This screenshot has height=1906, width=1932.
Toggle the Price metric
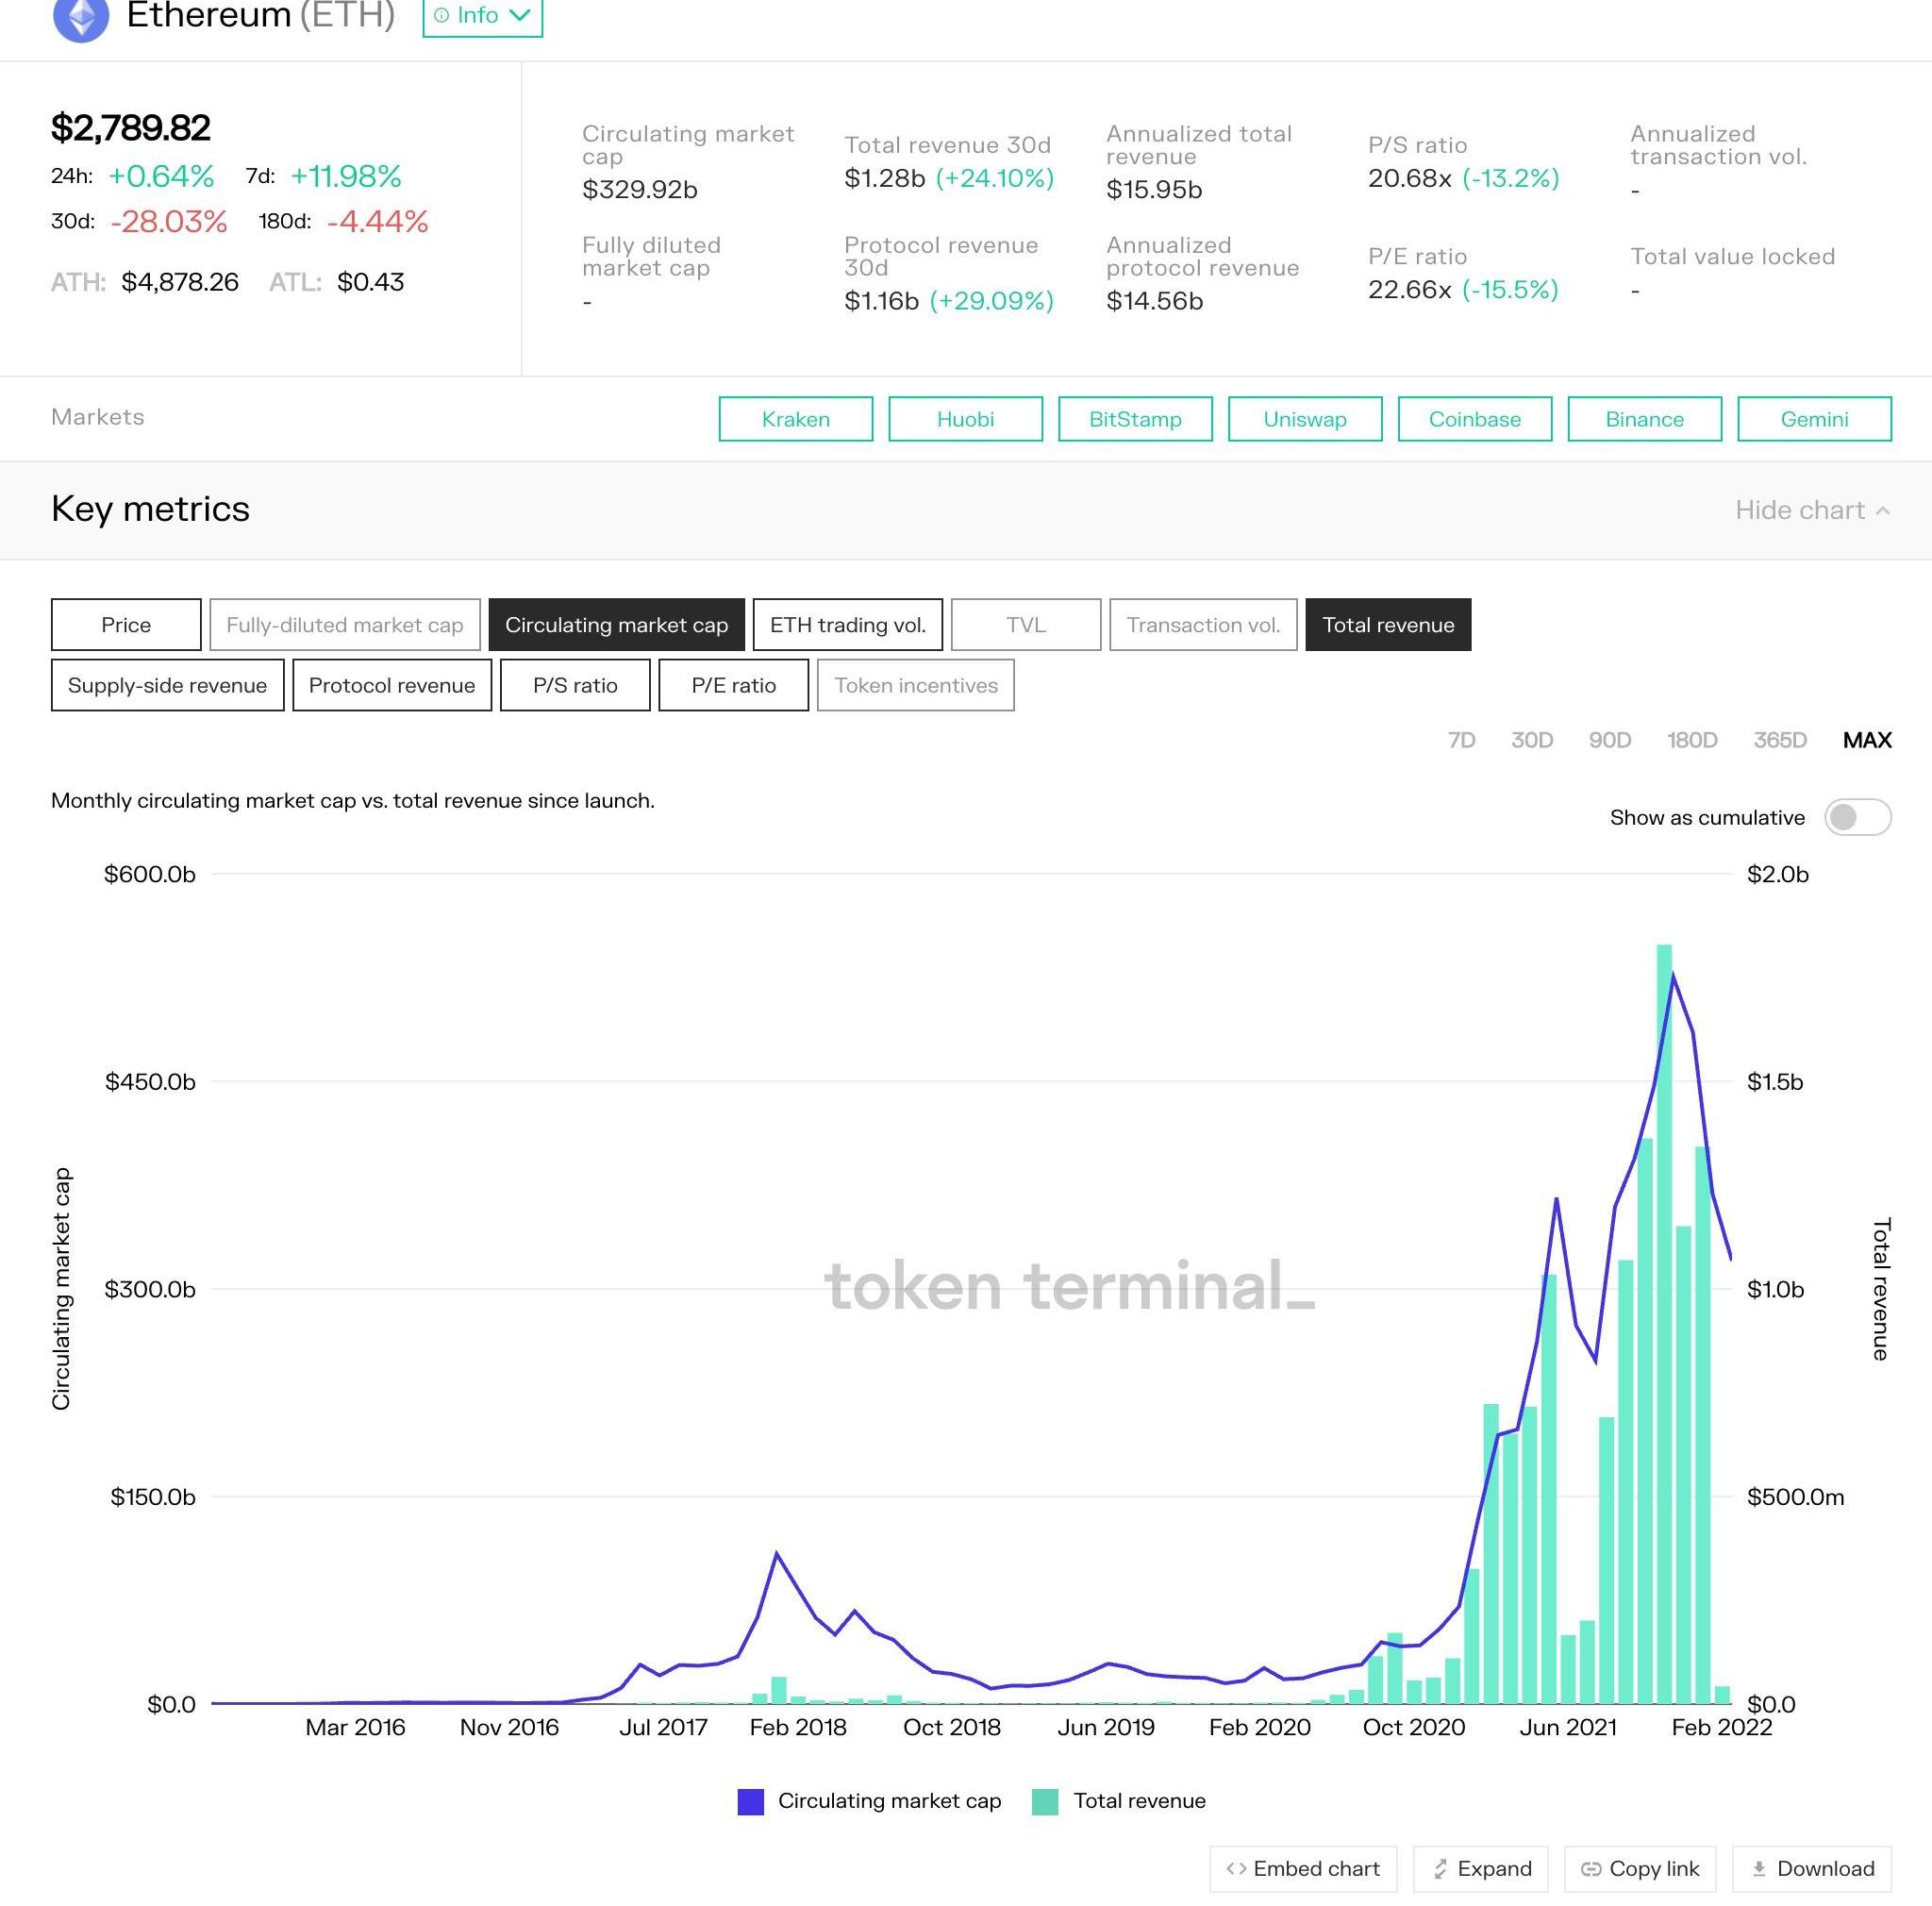coord(126,625)
